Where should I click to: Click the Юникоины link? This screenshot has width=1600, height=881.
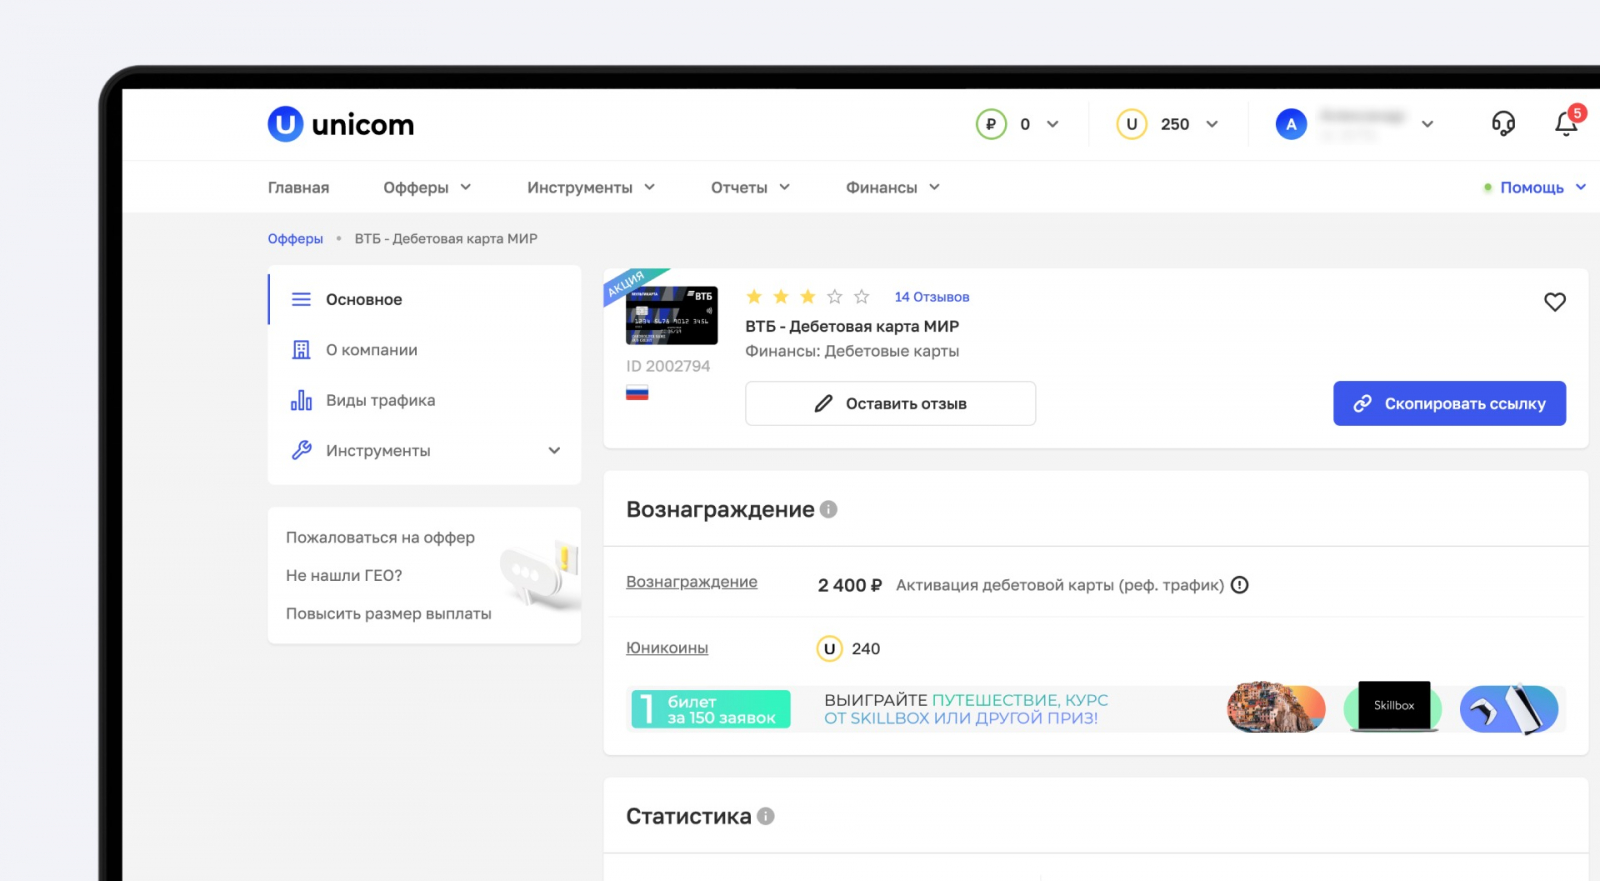coord(667,648)
